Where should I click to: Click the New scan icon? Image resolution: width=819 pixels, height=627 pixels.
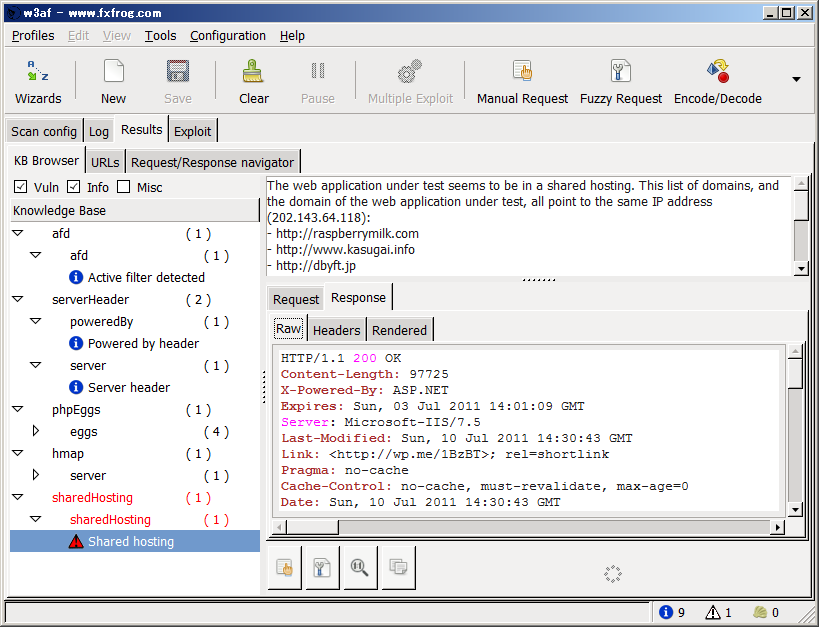coord(113,72)
